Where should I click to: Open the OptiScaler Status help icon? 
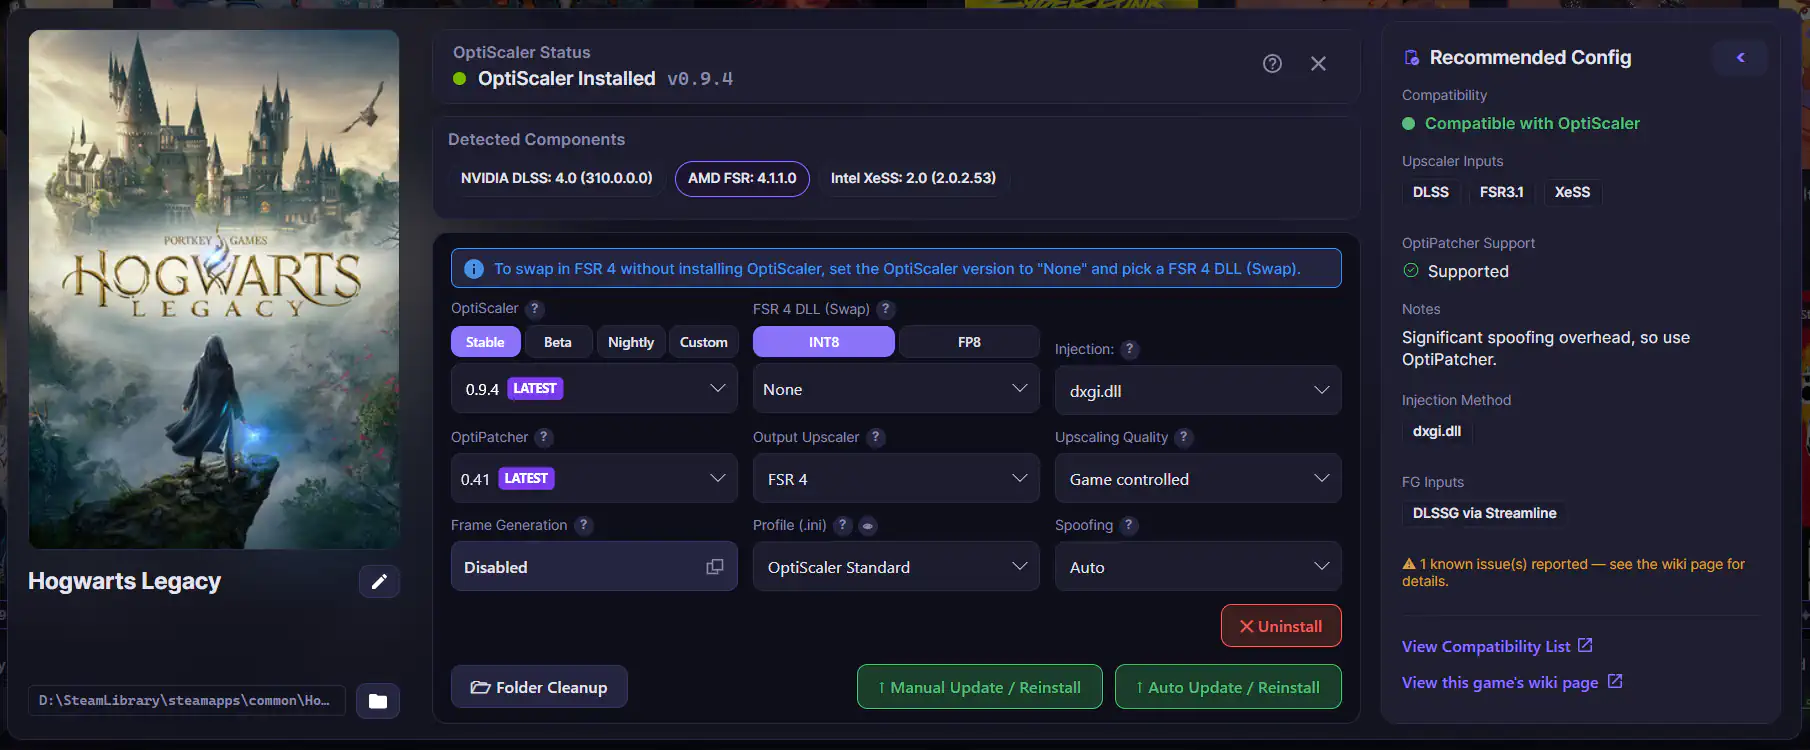click(x=1272, y=64)
